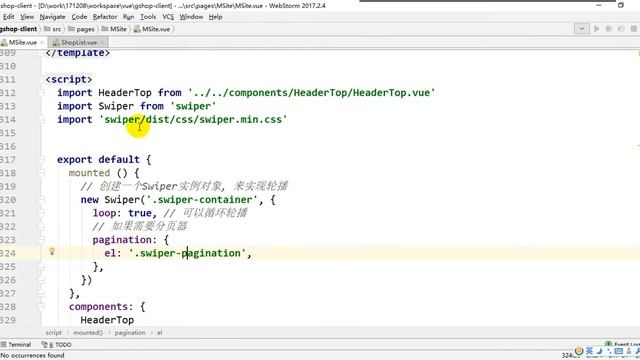Close the ShopList.vue editor tab
Screen dimensions: 640x360
tap(102, 42)
